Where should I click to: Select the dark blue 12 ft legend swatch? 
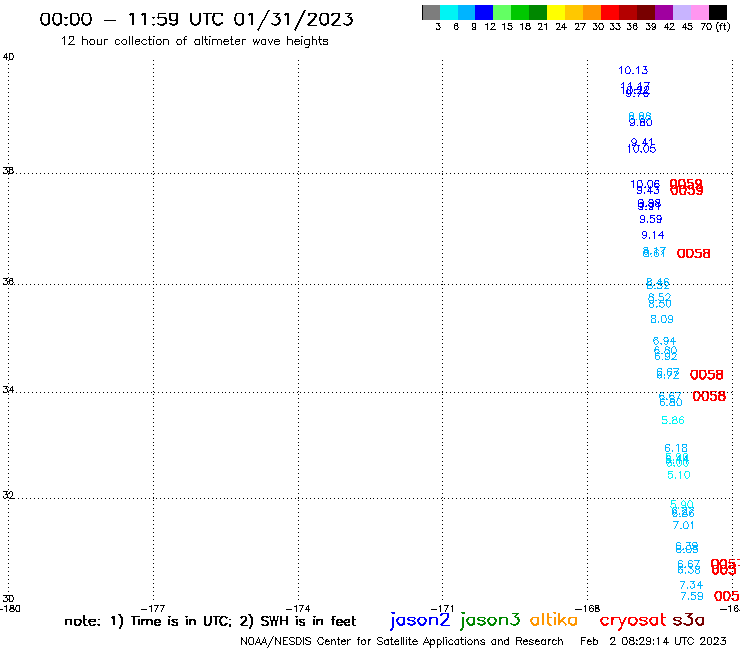484,13
